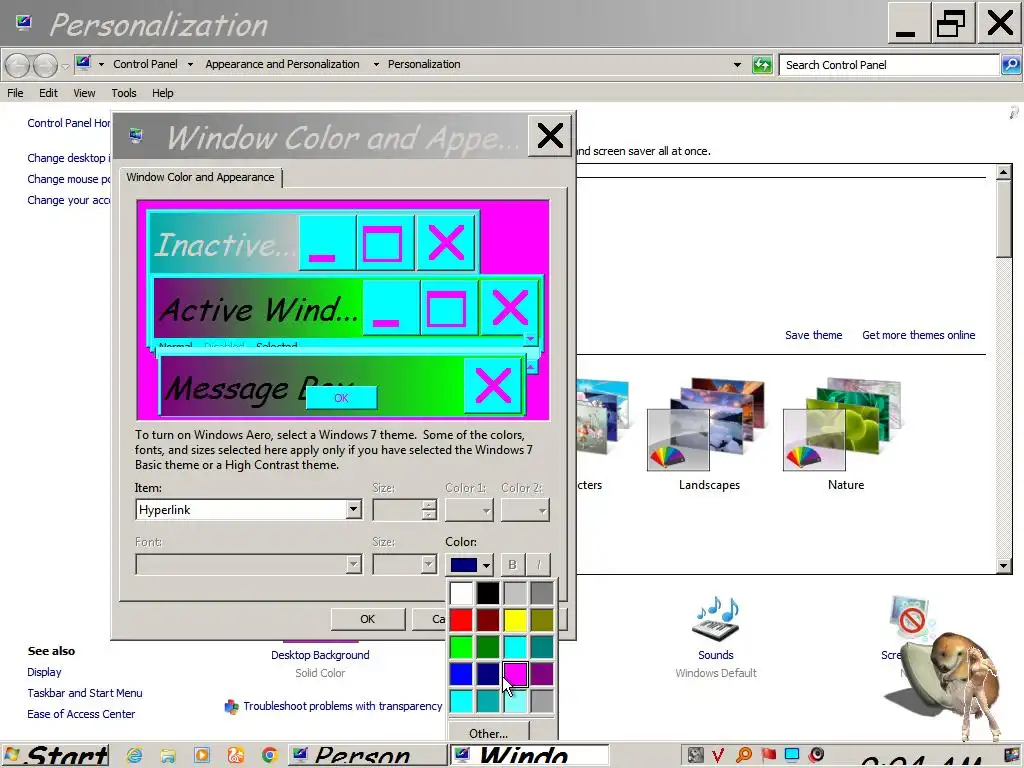This screenshot has height=768, width=1024.
Task: Pick the magenta color swatch
Action: coord(515,674)
